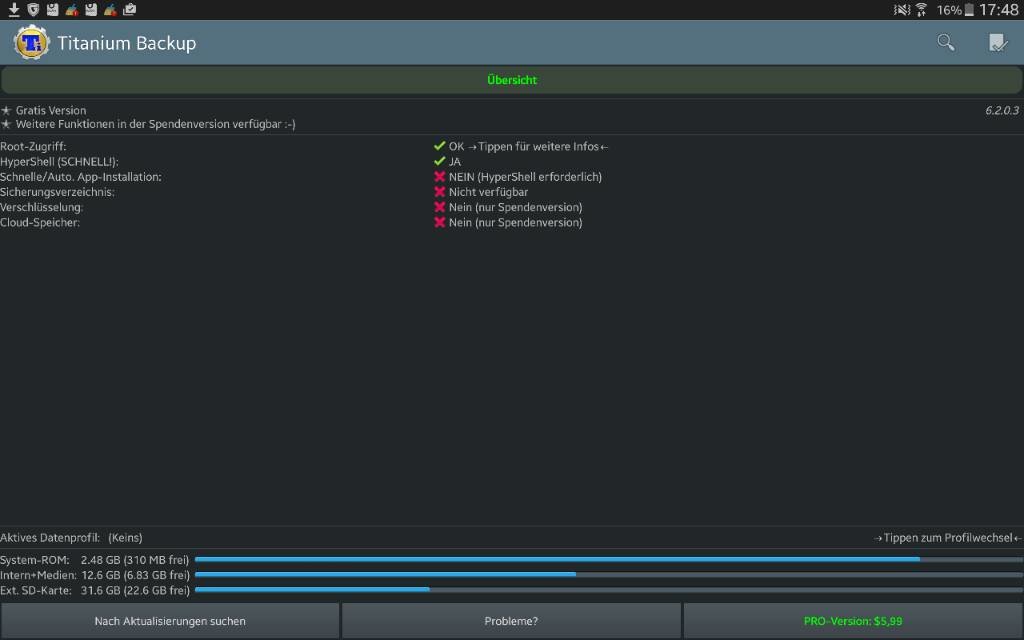
Task: Tap OK →Tippen für weitere Infos← link
Action: point(528,146)
